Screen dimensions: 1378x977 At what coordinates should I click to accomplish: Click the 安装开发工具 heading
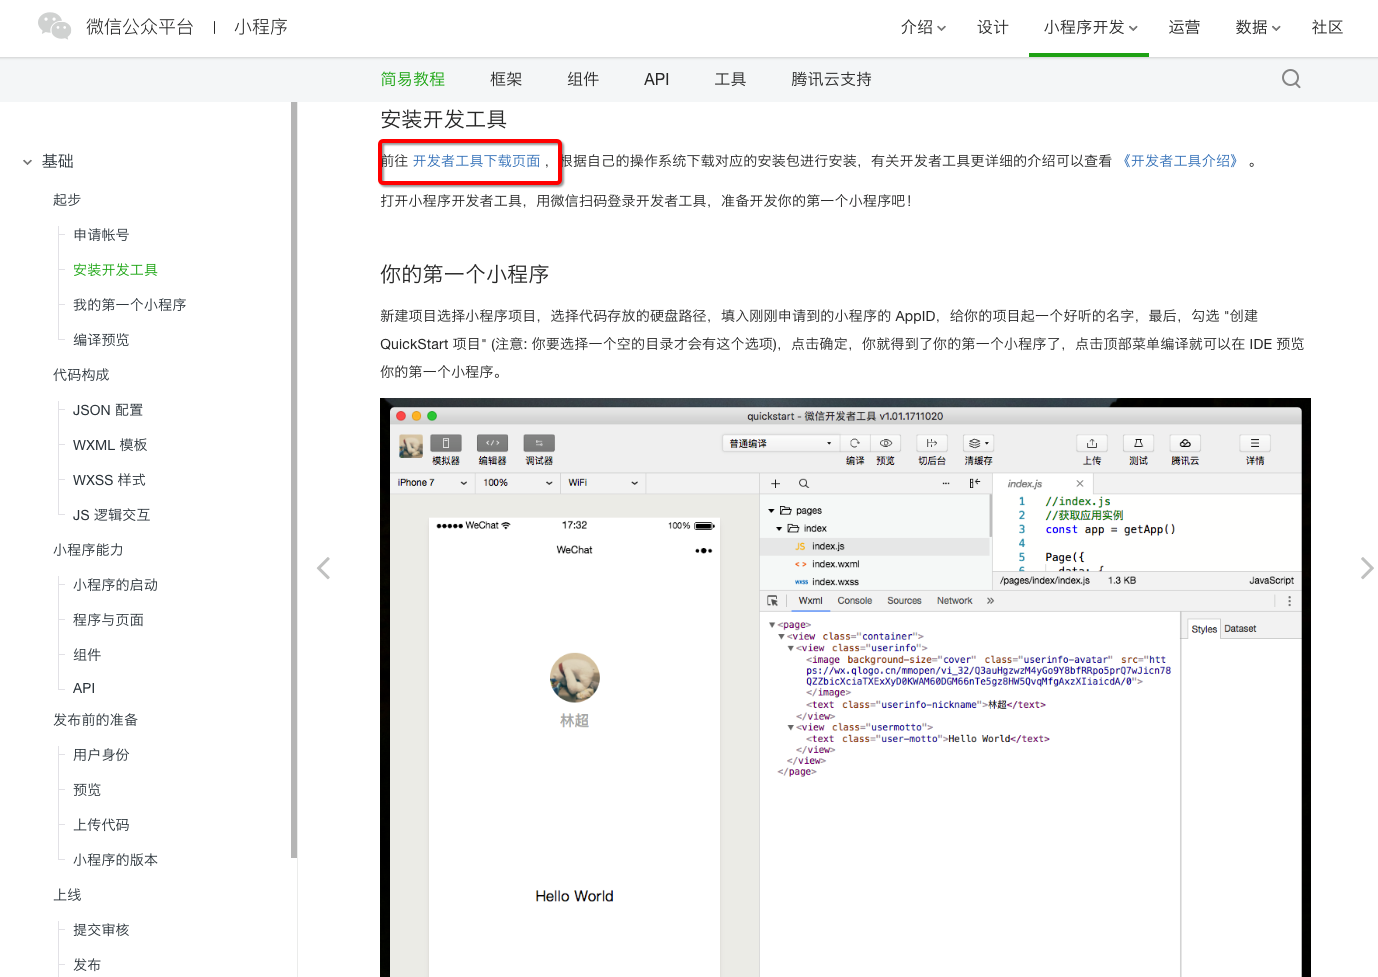443,119
